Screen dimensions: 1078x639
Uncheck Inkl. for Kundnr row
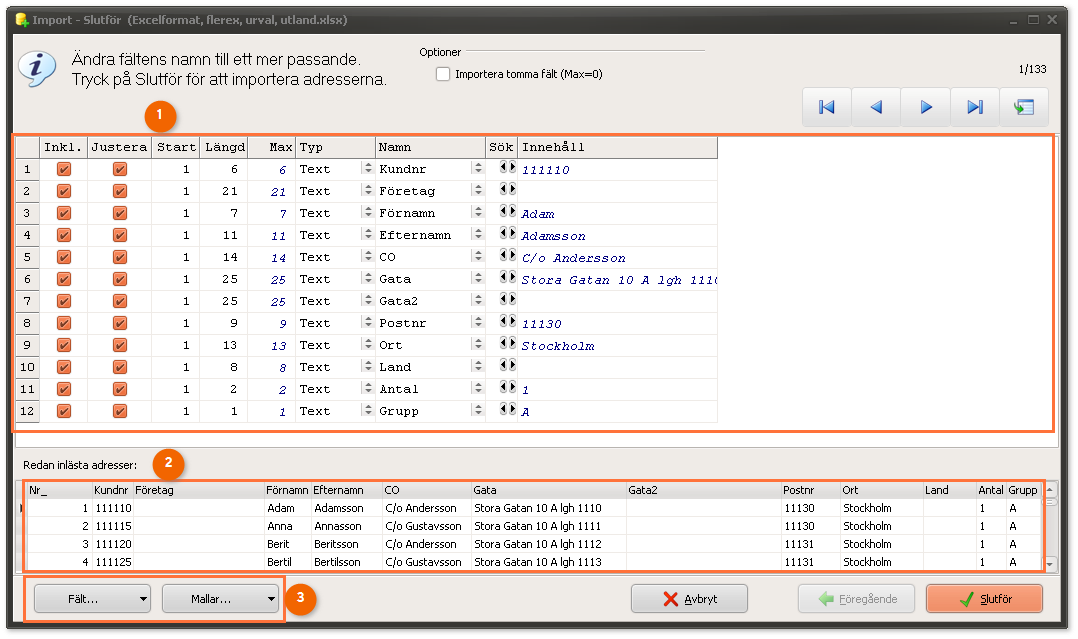pyautogui.click(x=64, y=169)
